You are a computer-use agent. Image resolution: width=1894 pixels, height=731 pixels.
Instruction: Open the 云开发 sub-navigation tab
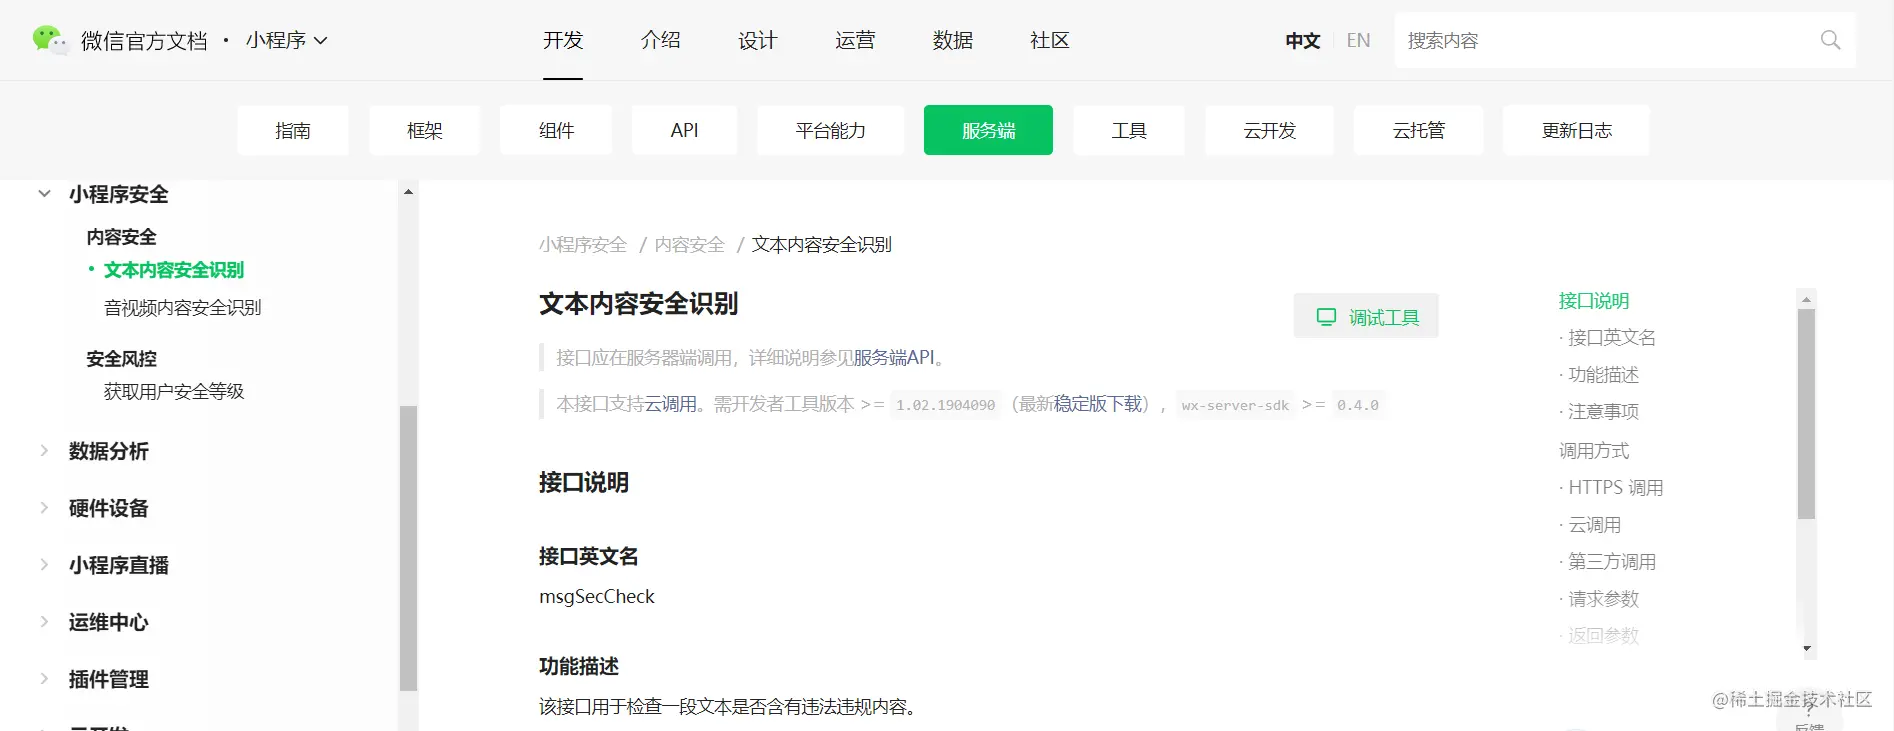[1269, 130]
